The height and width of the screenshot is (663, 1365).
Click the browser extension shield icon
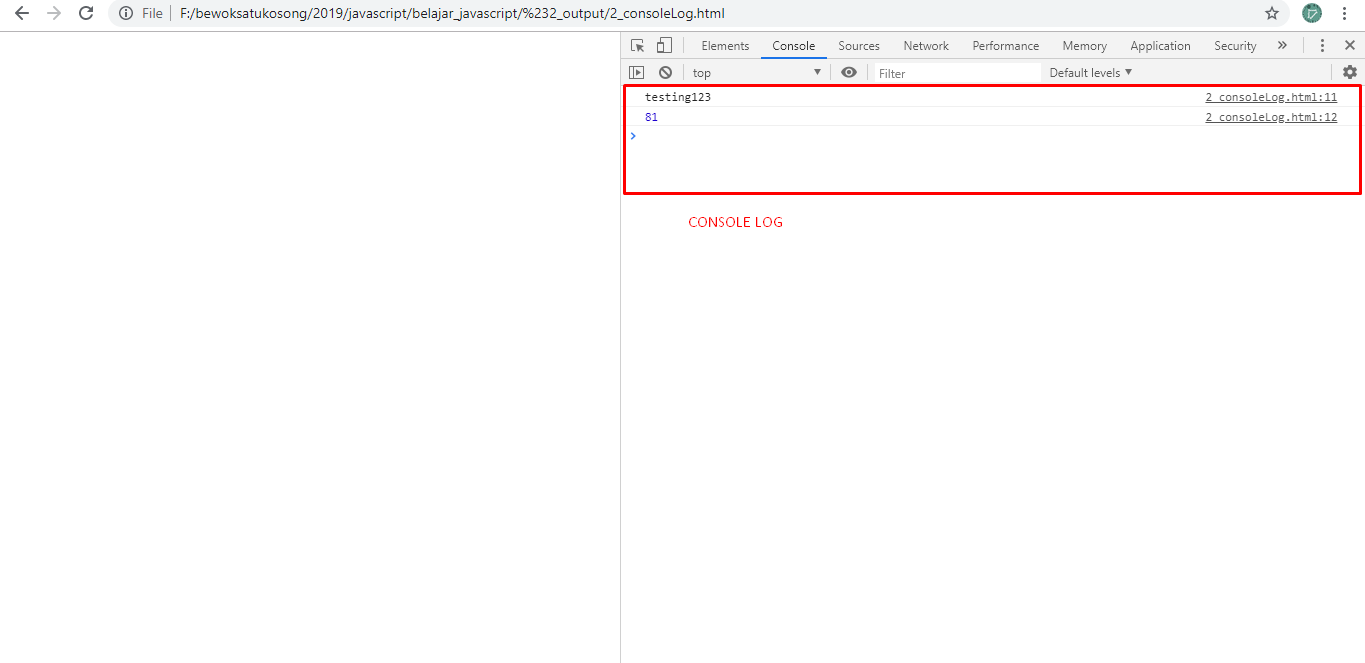point(1311,13)
